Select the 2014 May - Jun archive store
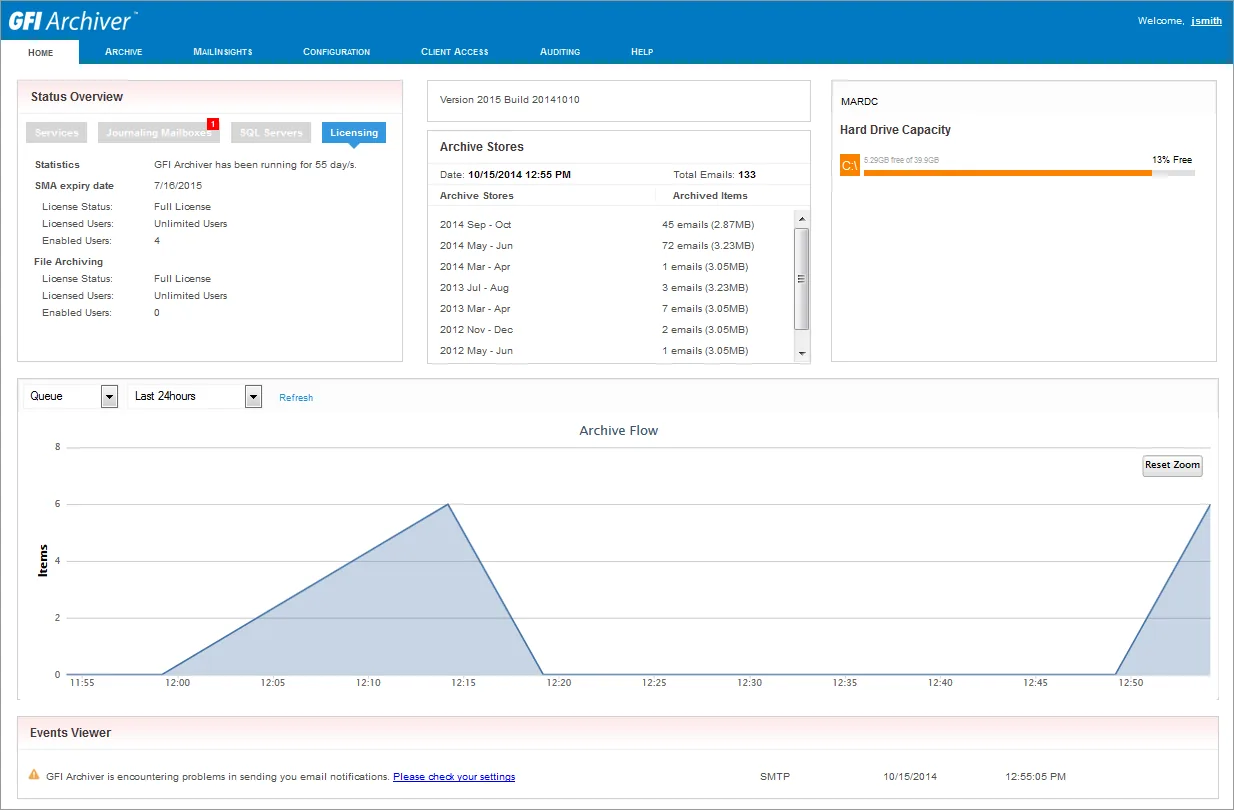1234x810 pixels. [476, 245]
